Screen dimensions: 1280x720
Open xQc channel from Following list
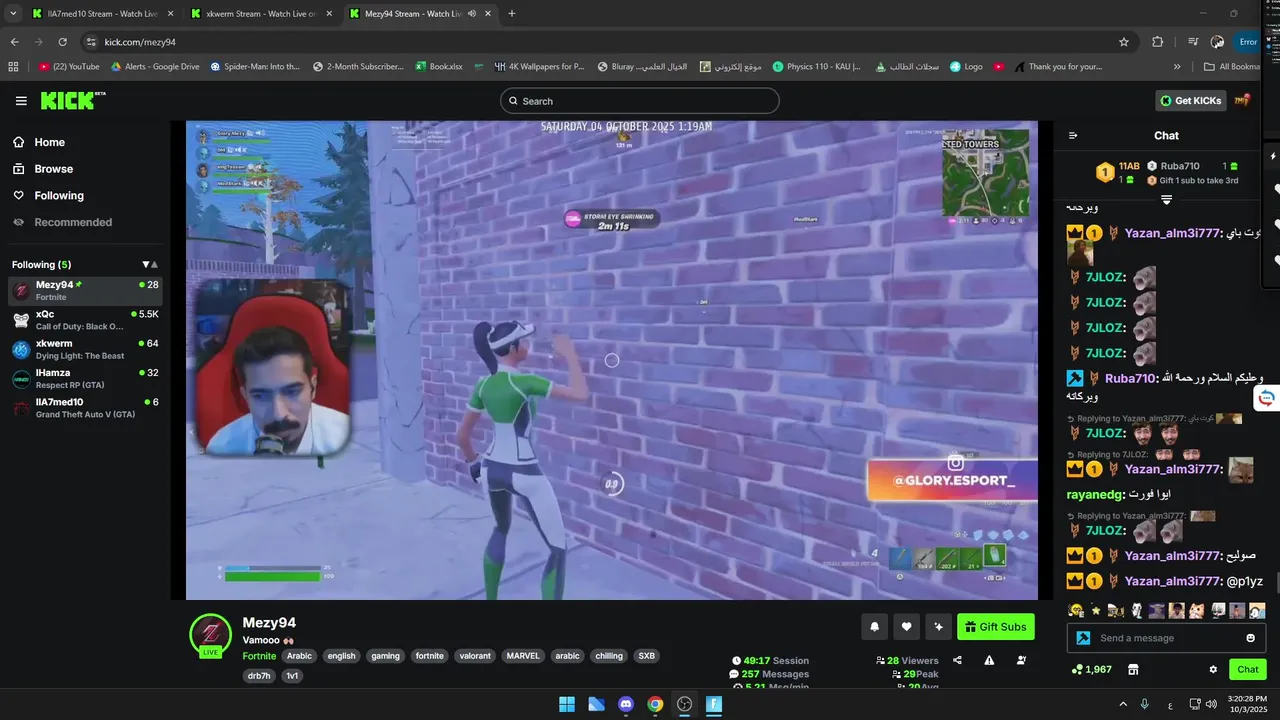tap(85, 320)
